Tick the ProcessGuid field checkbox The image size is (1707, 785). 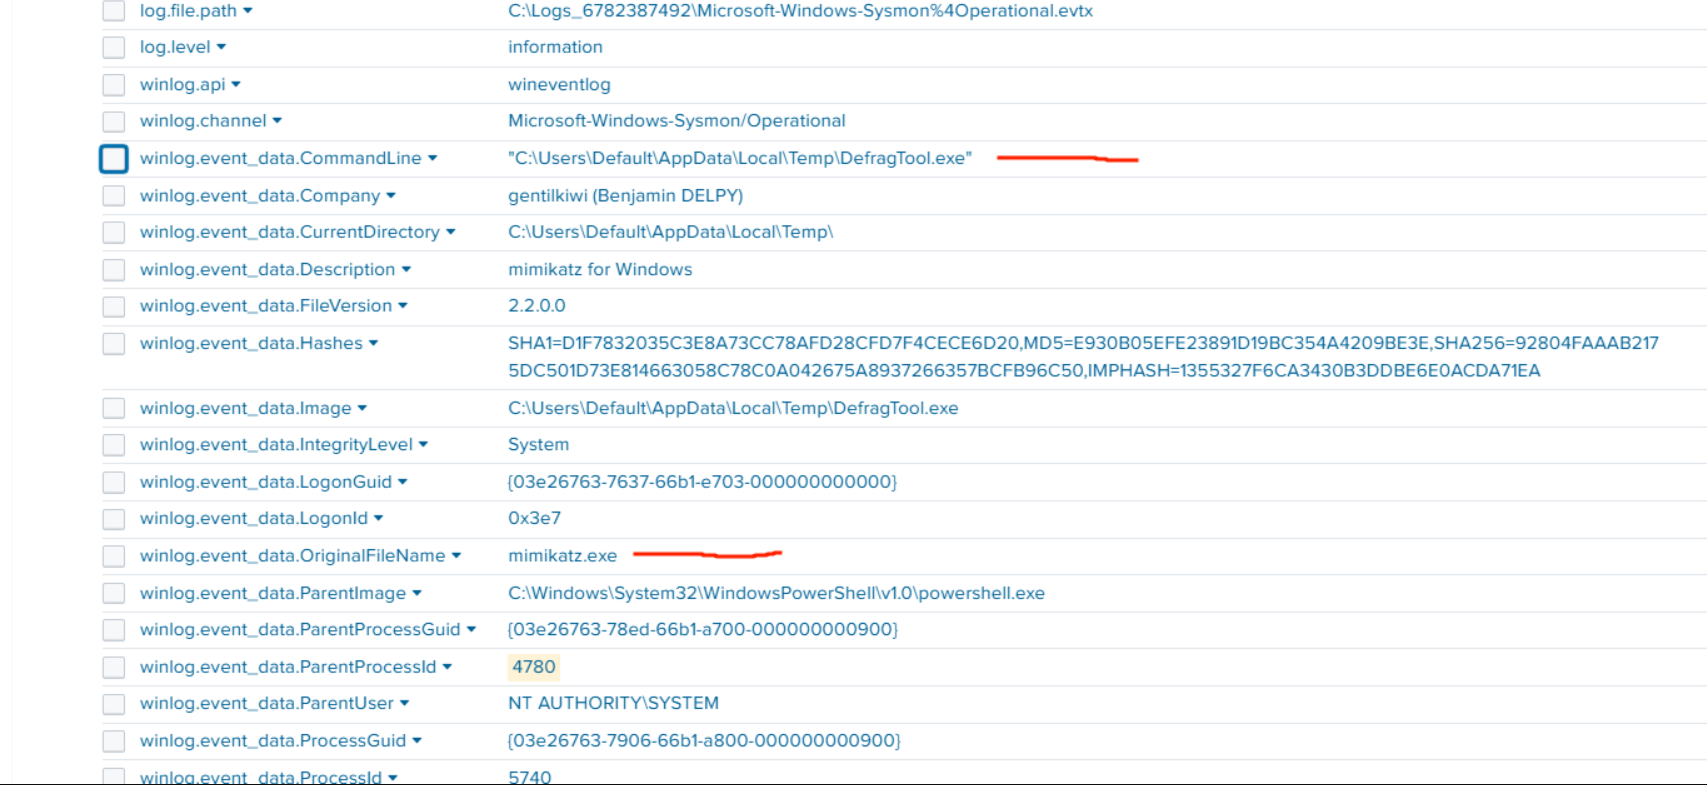tap(114, 741)
